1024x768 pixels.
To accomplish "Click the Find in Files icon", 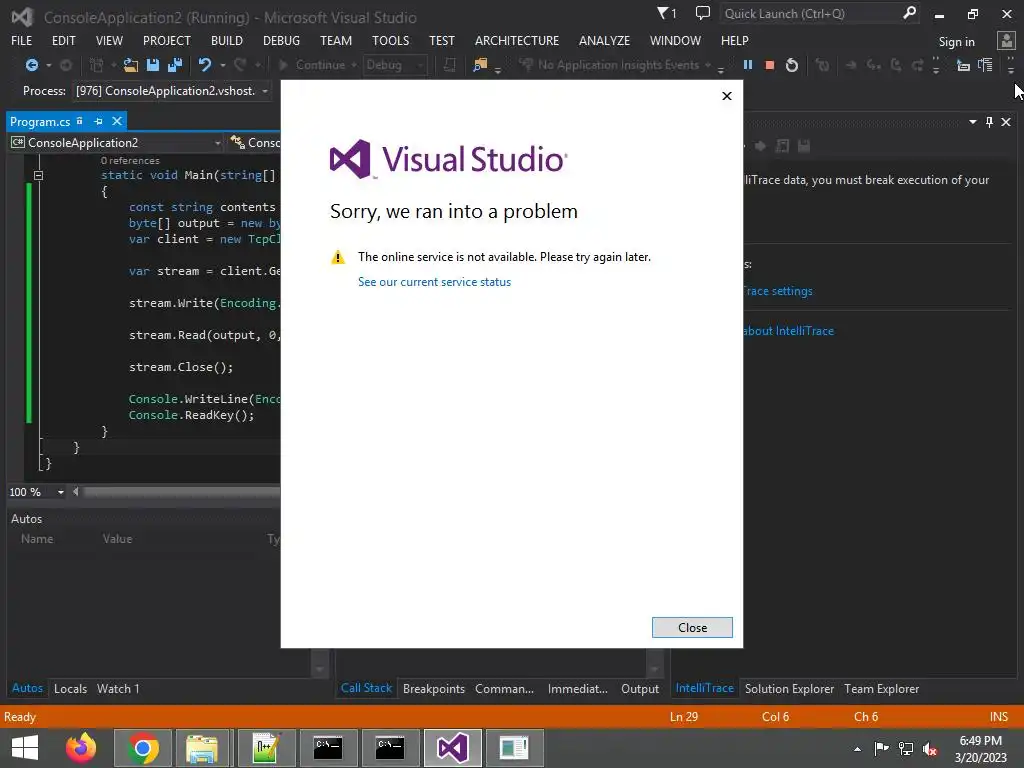I will pyautogui.click(x=480, y=65).
